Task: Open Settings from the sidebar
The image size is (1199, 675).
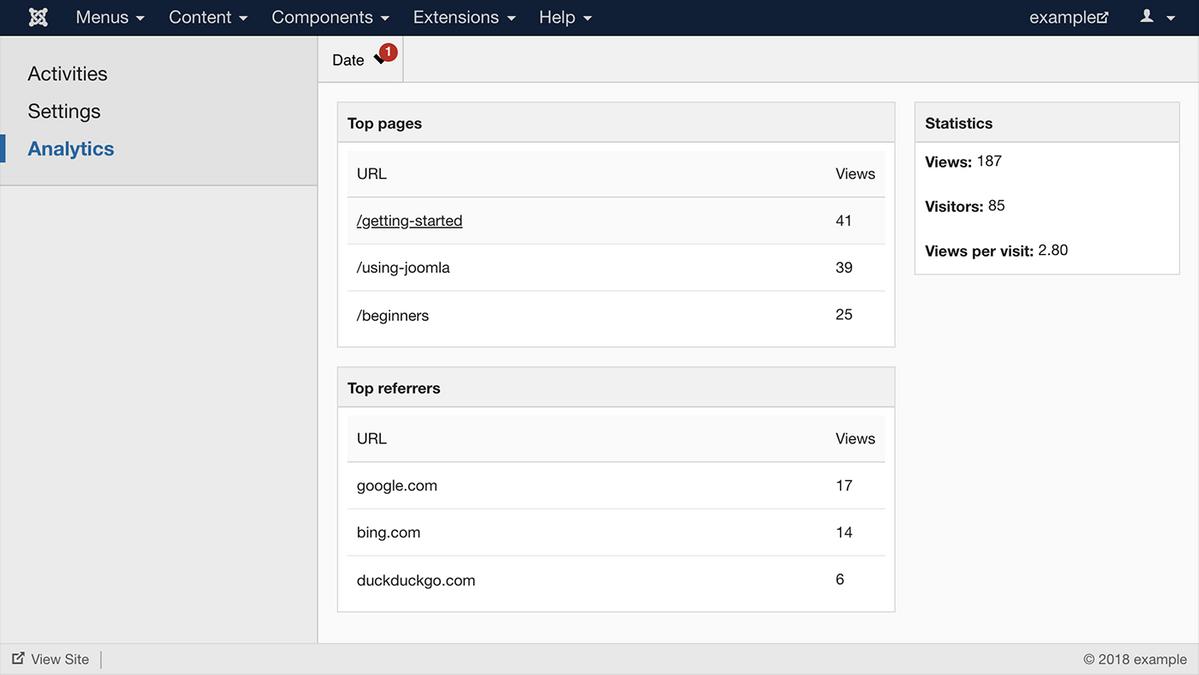Action: [x=63, y=110]
